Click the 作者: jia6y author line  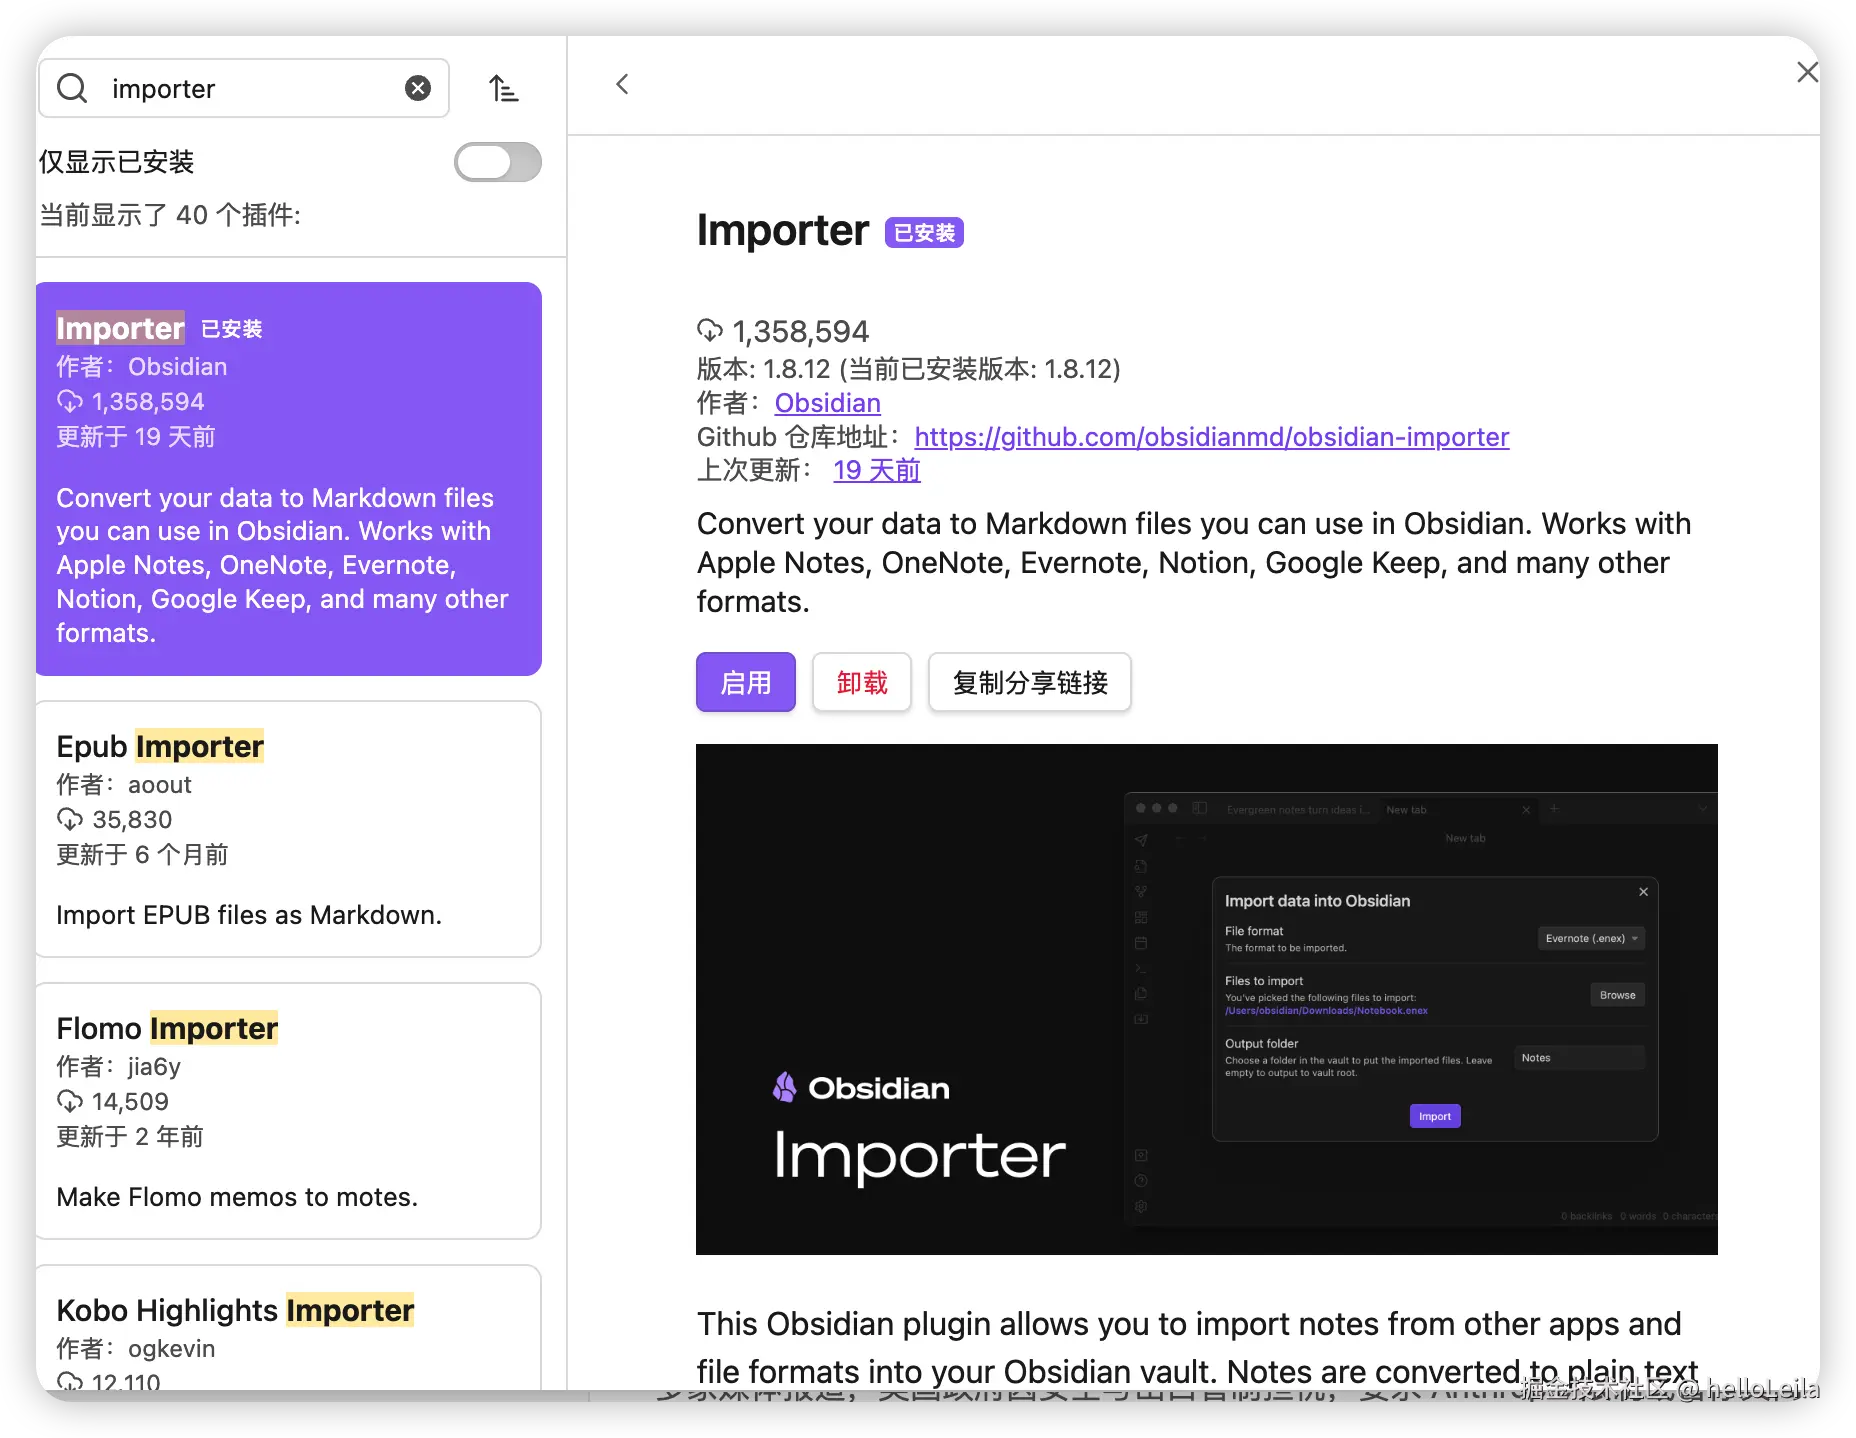[119, 1067]
